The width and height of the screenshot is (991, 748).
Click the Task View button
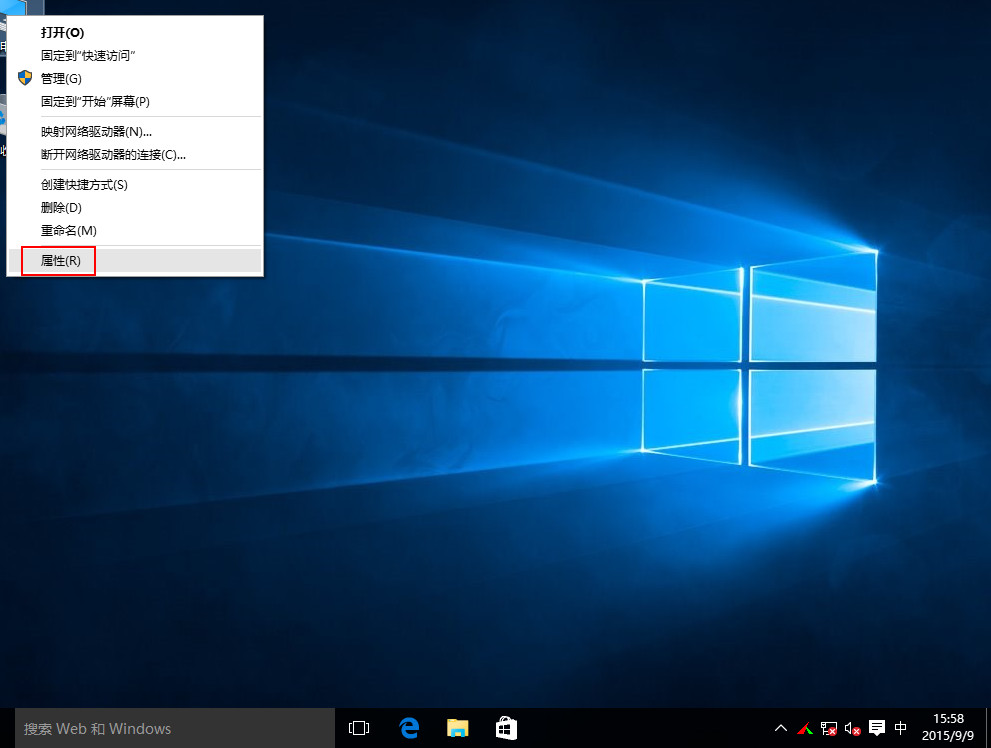pos(359,728)
